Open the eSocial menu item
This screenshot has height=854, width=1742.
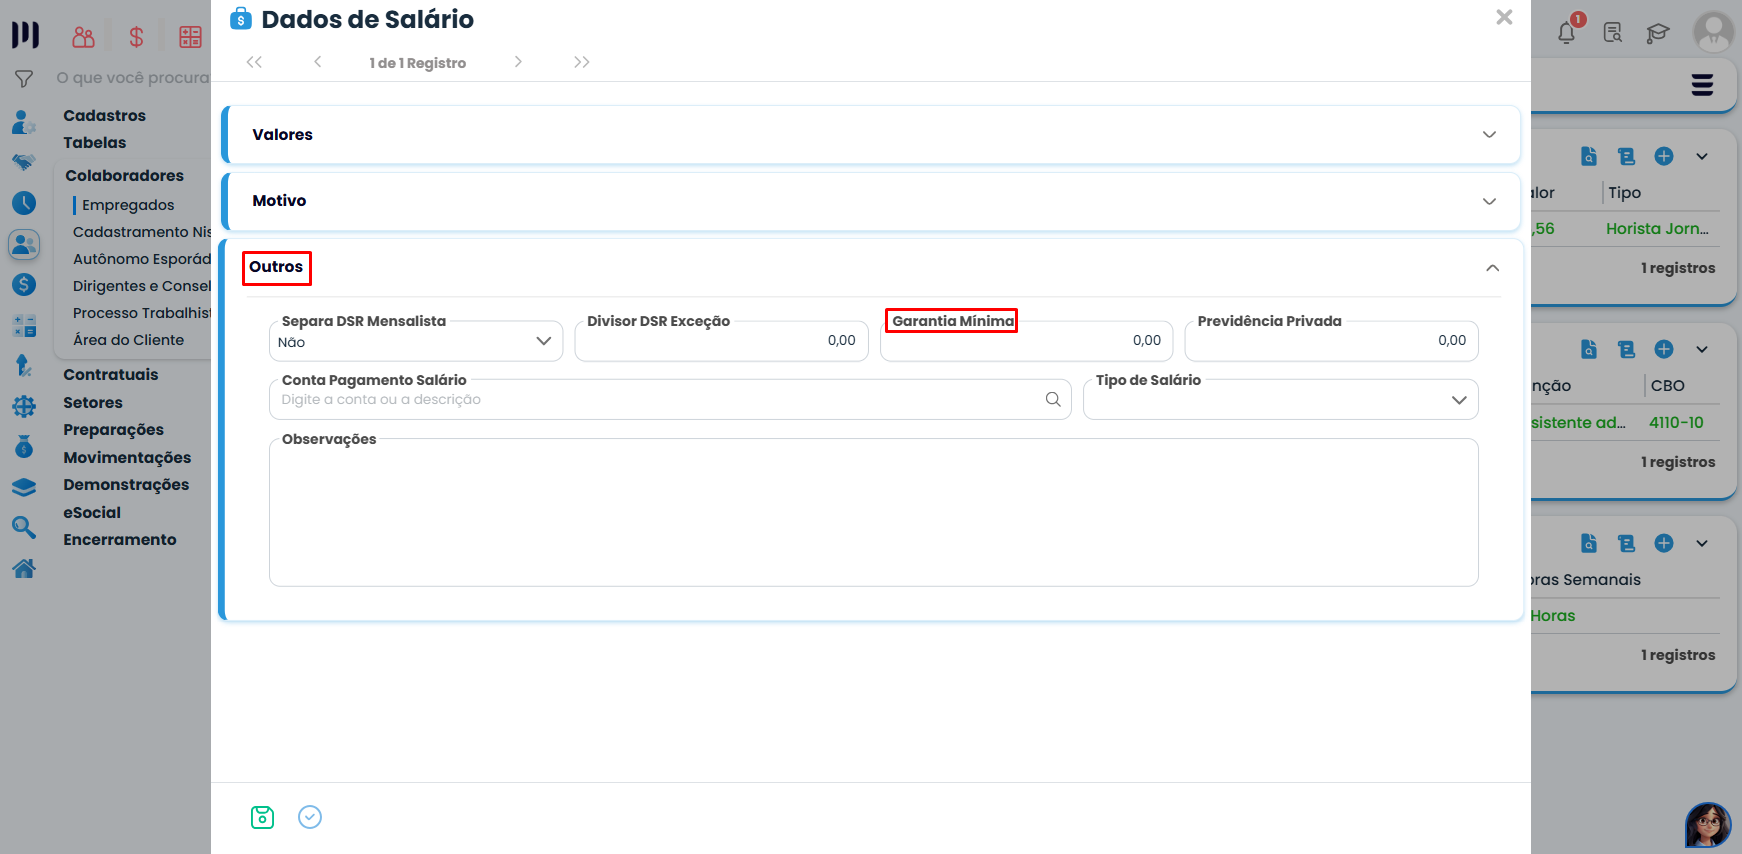tap(92, 513)
